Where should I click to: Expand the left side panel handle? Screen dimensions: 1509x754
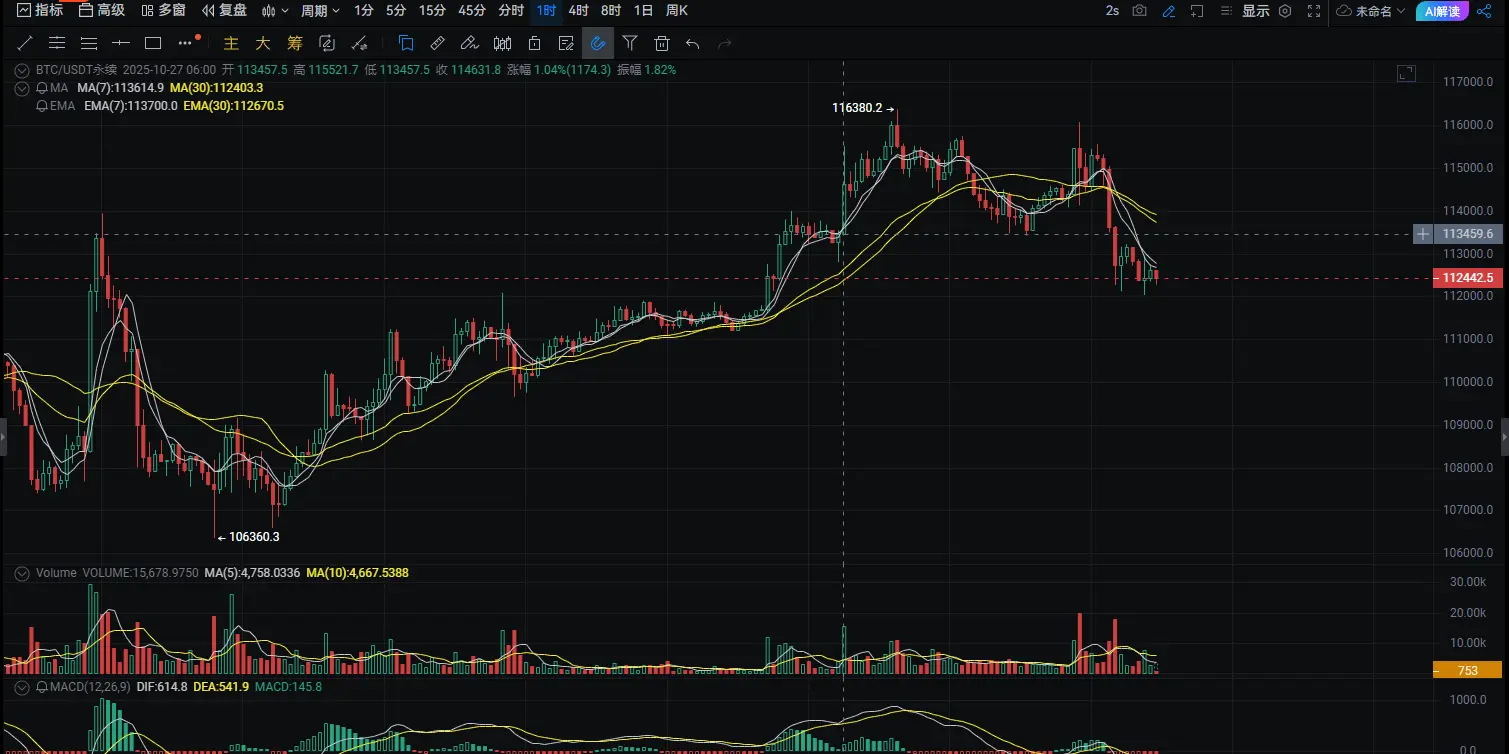tap(3, 438)
